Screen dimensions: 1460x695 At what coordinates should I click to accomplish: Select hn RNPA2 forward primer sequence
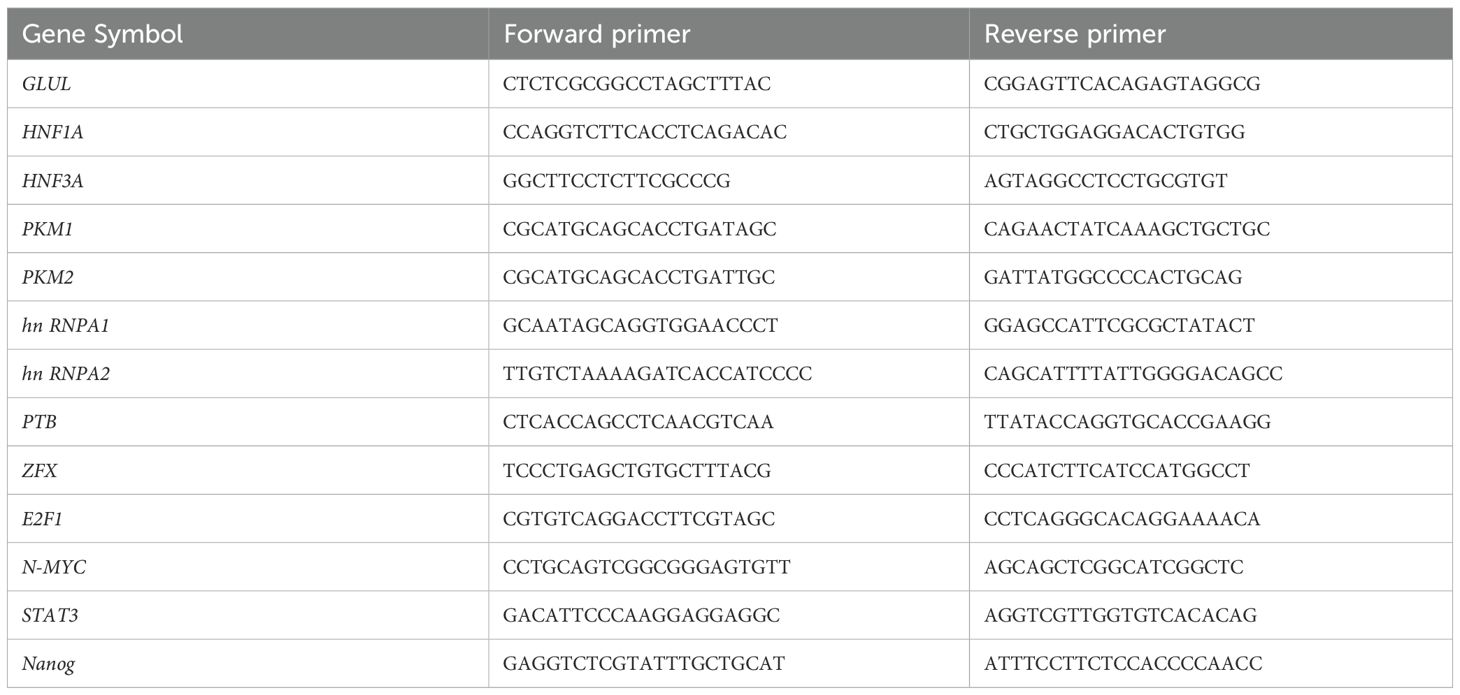658,374
